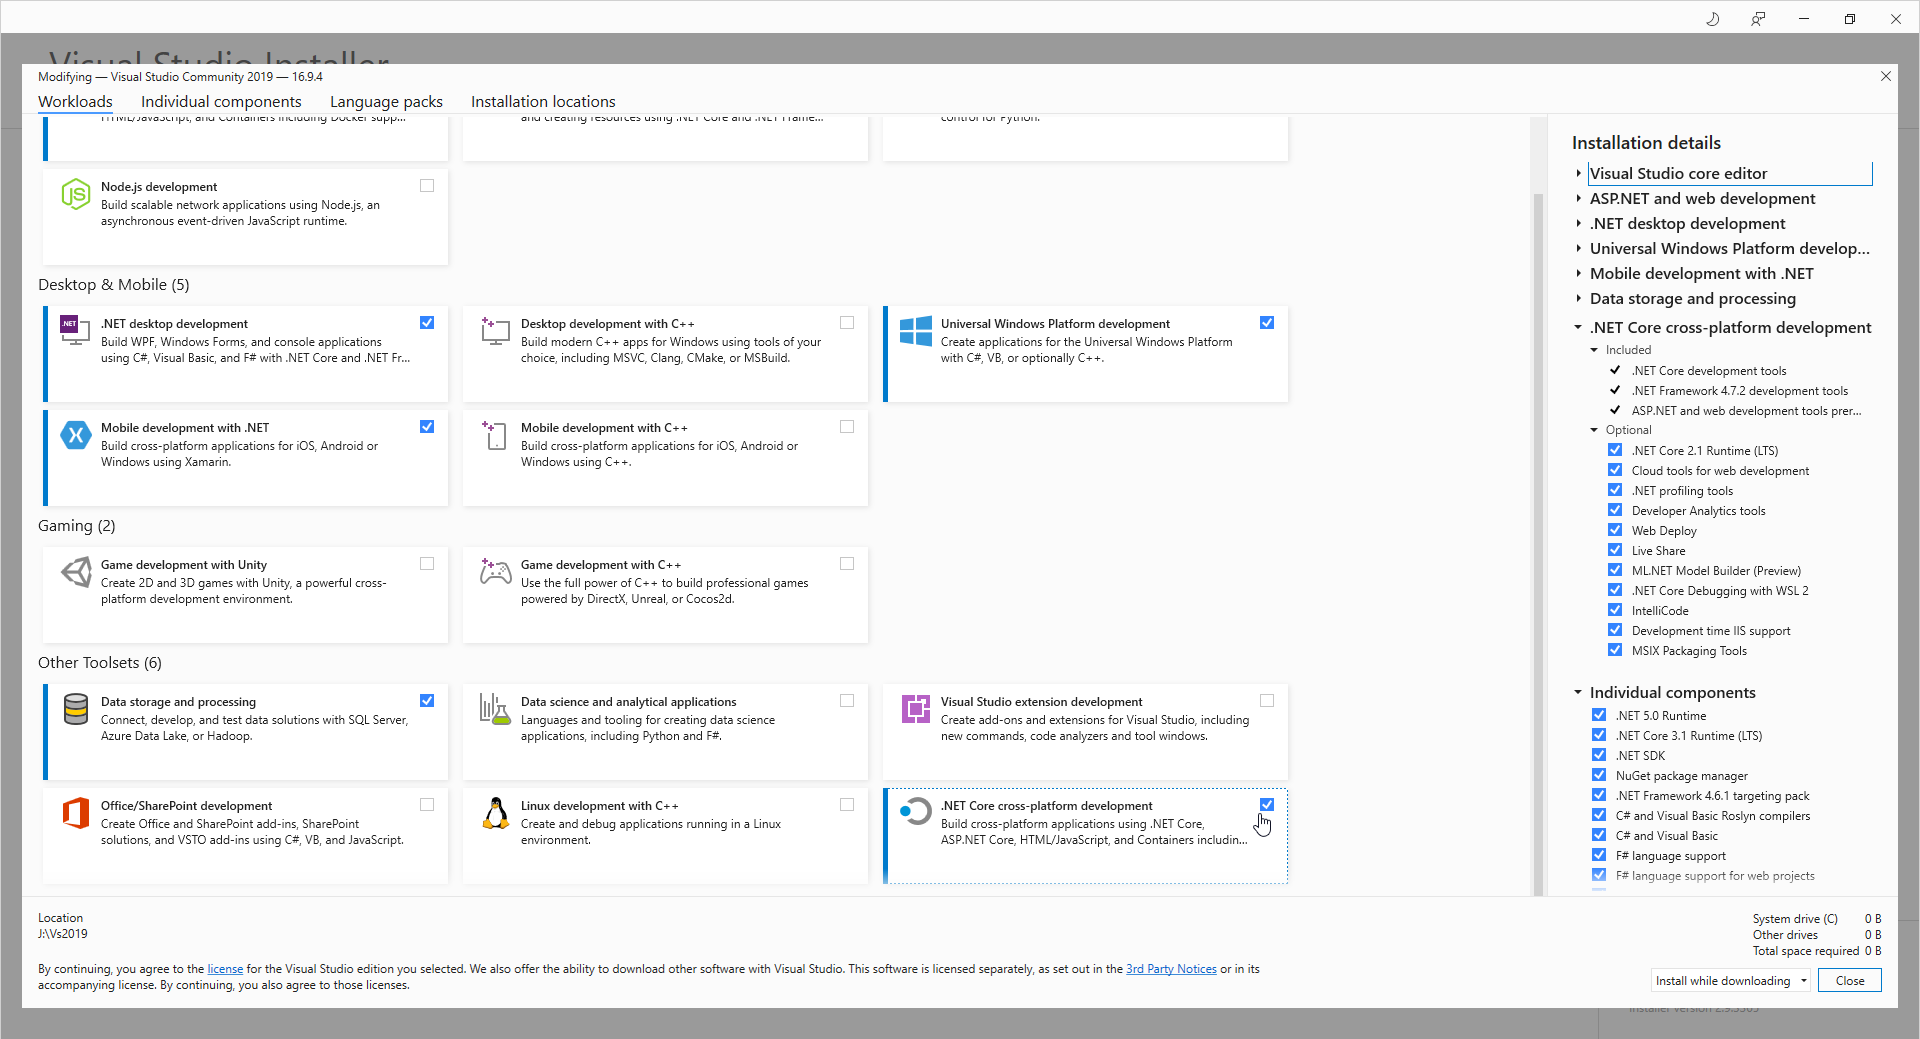Click the .NET desktop development icon
Image resolution: width=1920 pixels, height=1039 pixels.
point(75,330)
